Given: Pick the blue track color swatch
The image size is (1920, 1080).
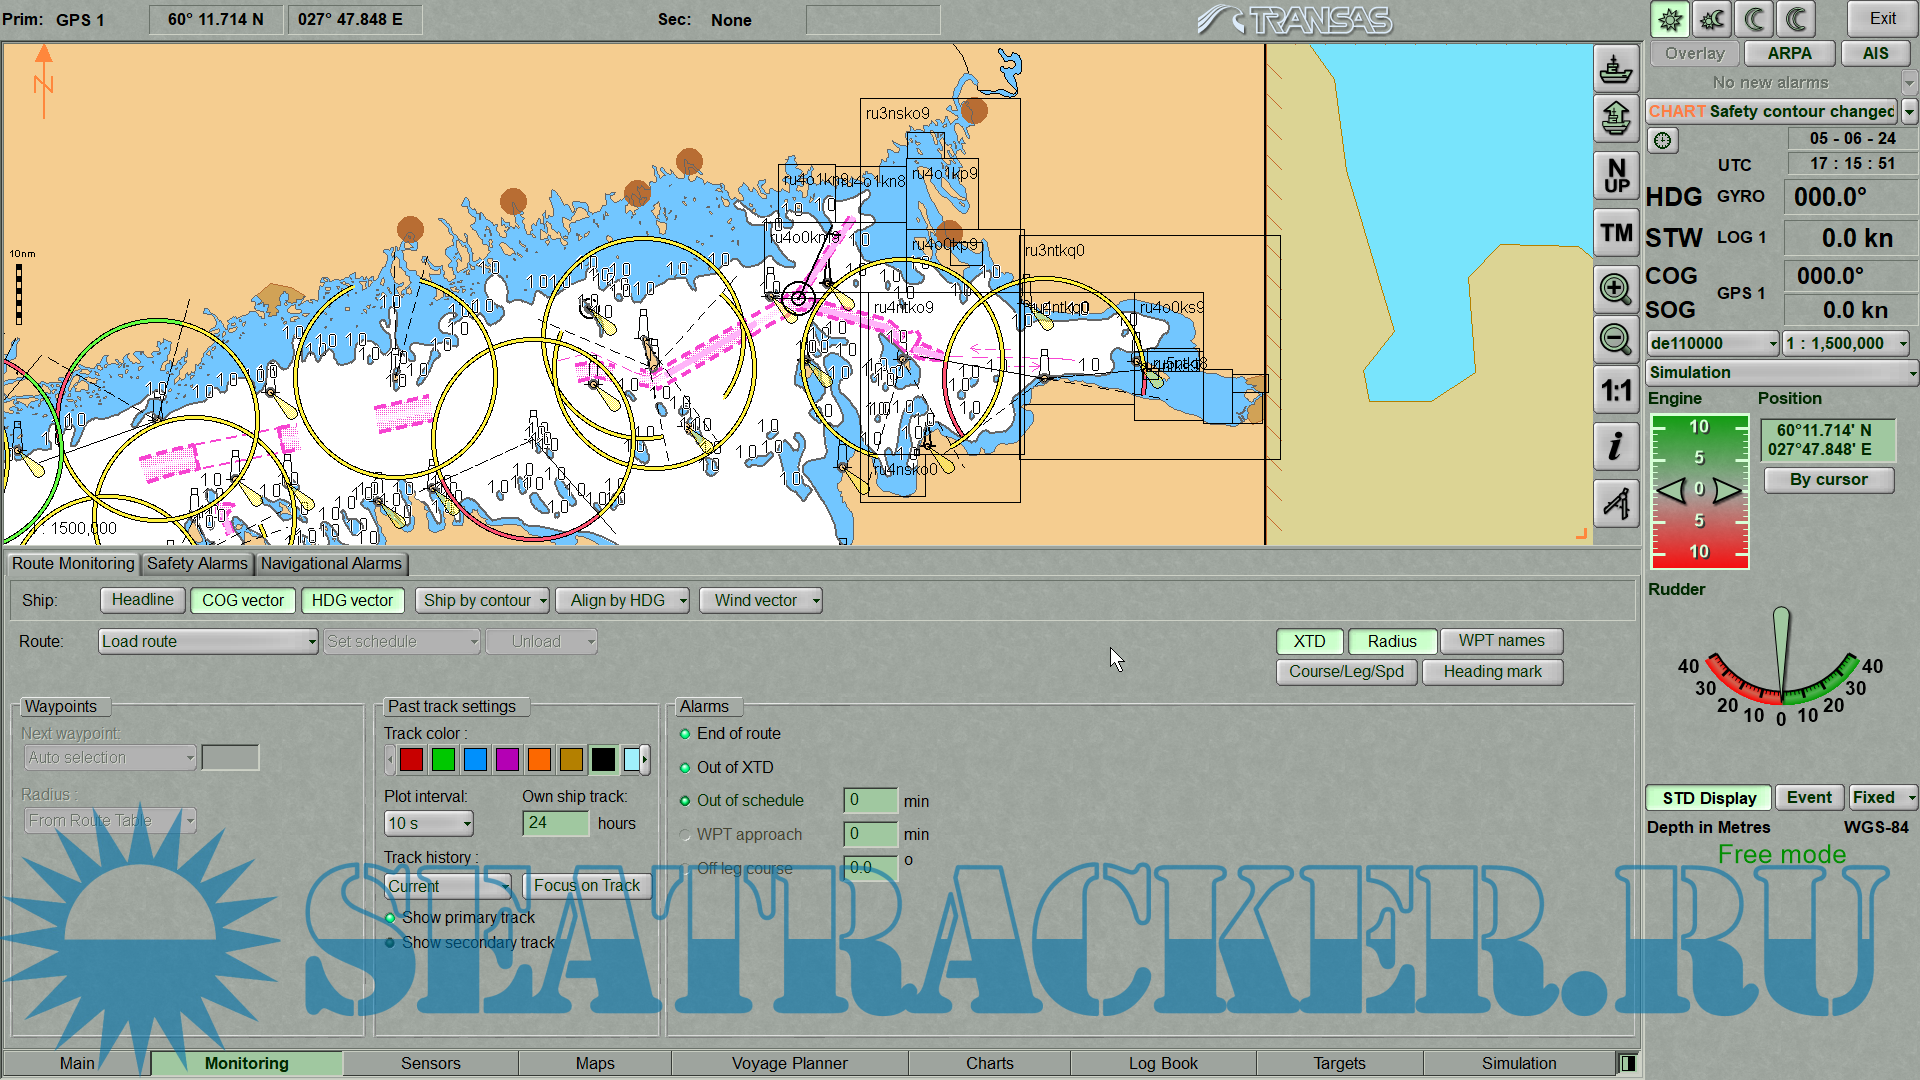Looking at the screenshot, I should (x=475, y=760).
